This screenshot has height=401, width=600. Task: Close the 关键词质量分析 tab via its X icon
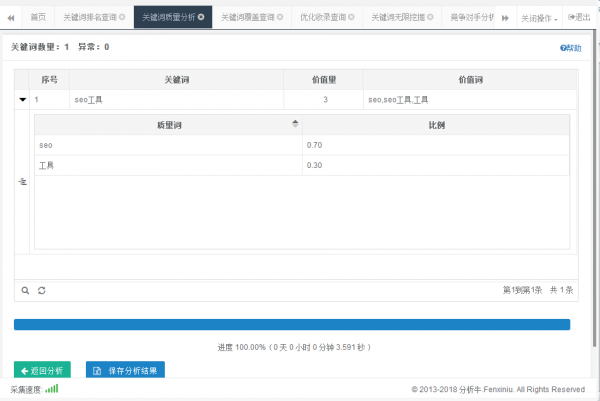(201, 18)
